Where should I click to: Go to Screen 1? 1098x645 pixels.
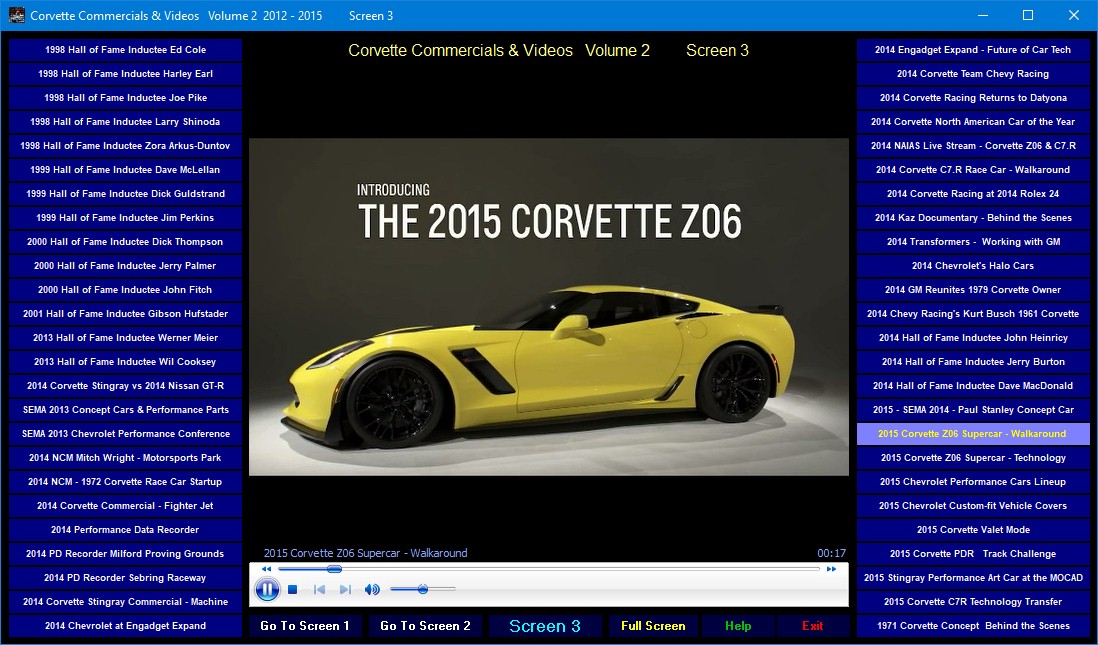click(305, 626)
